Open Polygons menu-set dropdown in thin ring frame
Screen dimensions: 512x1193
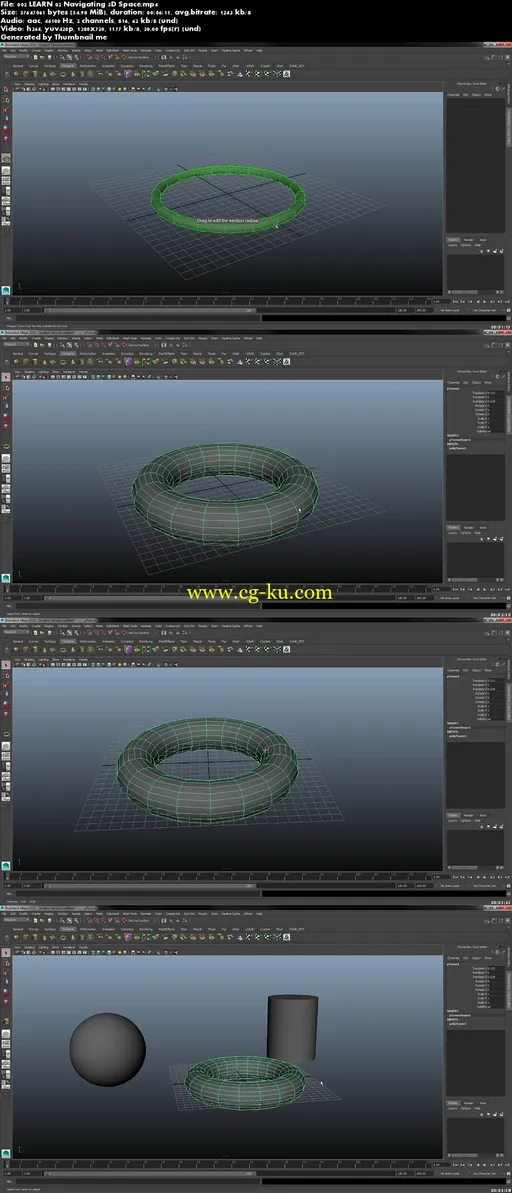15,57
